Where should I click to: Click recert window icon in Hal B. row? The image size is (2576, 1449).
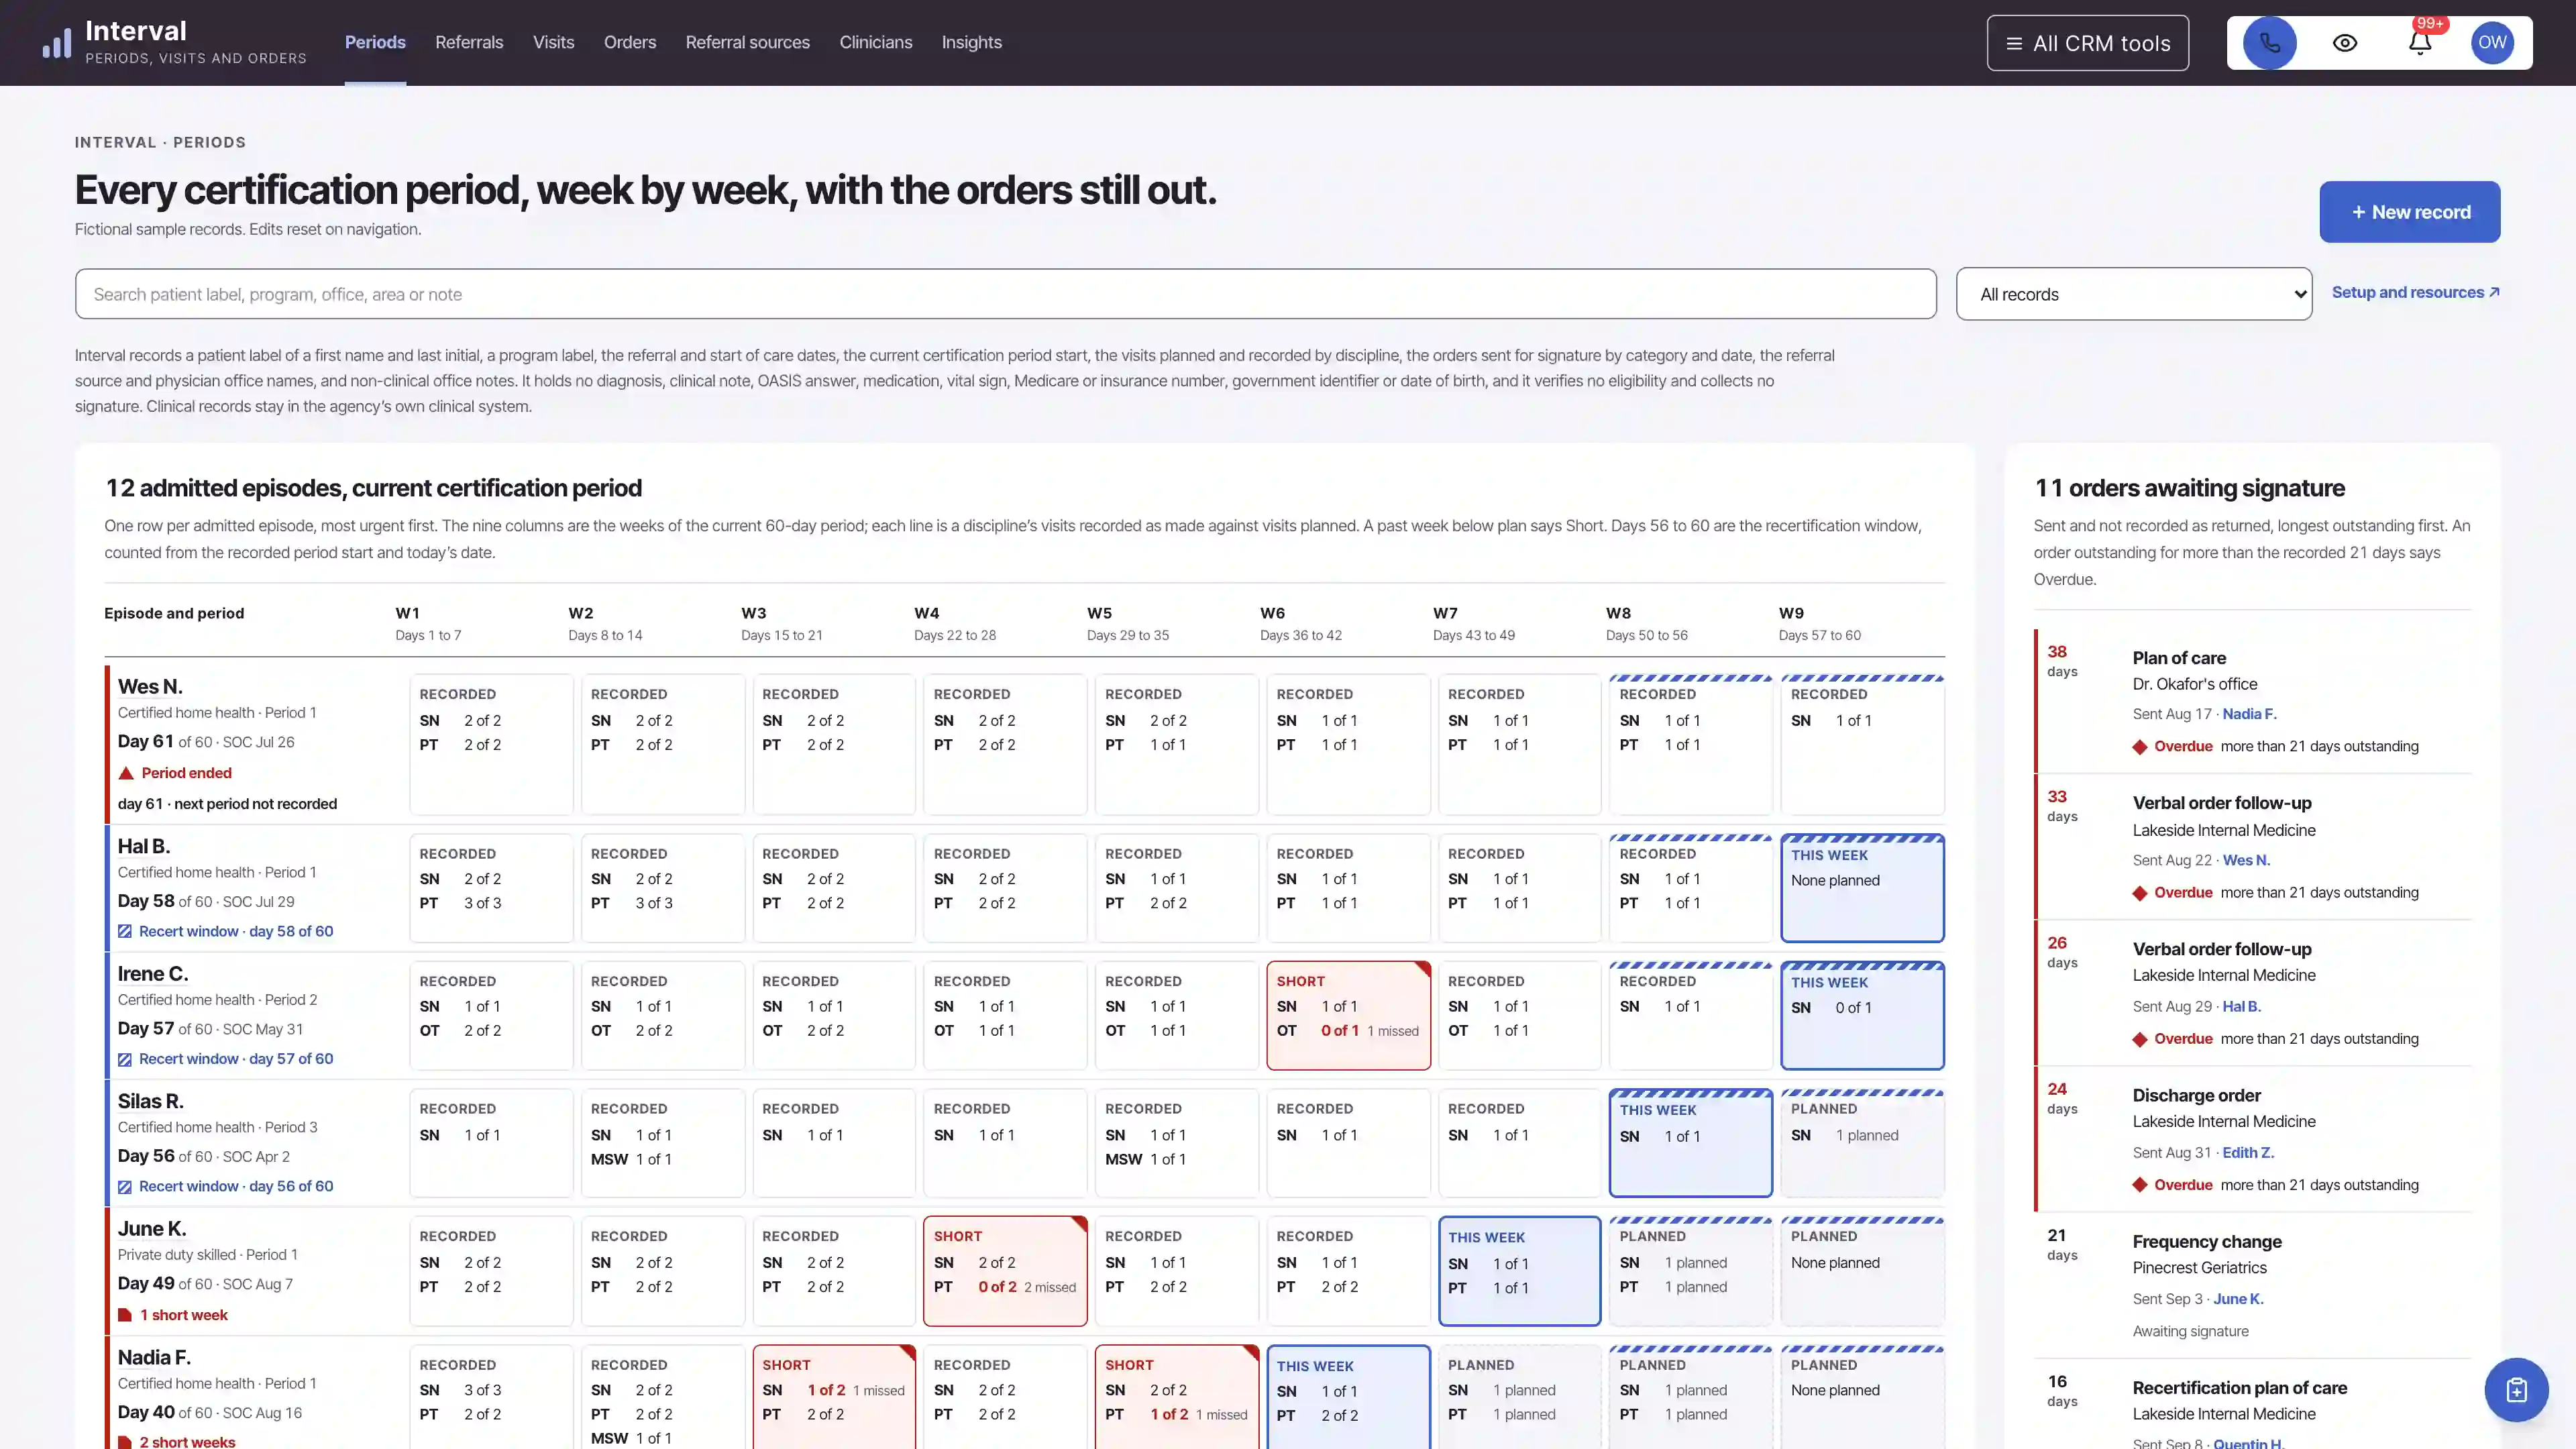click(x=125, y=931)
